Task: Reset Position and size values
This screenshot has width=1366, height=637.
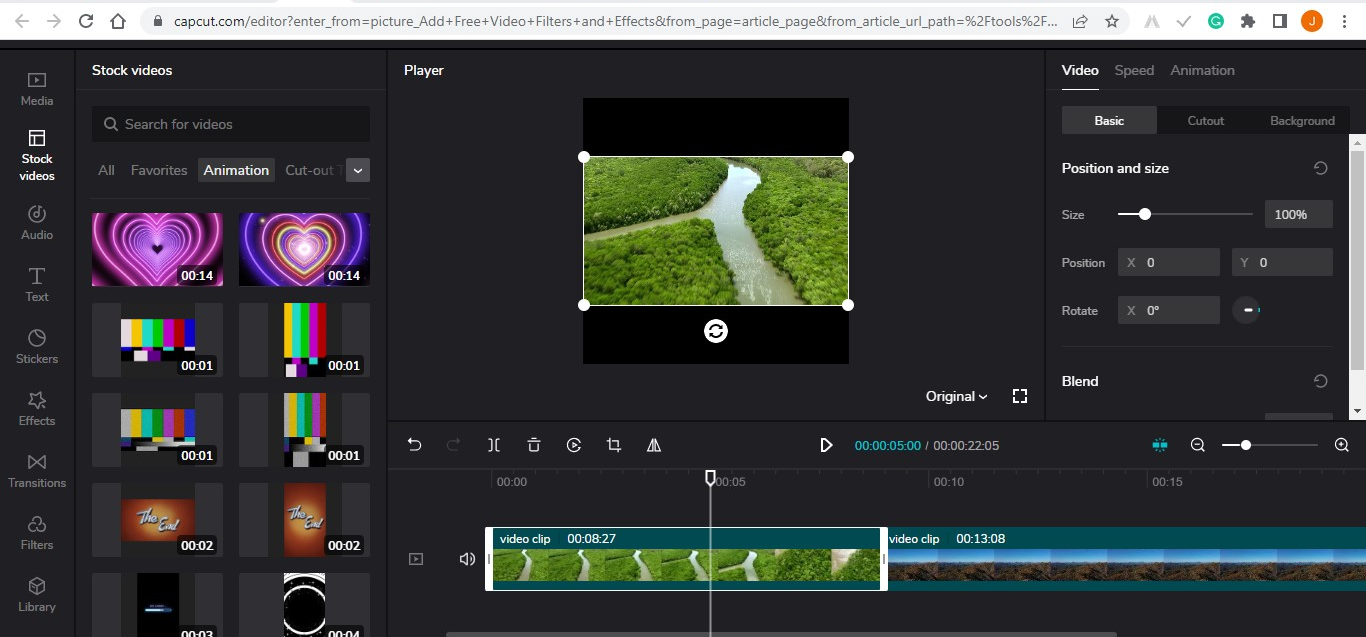Action: click(1321, 168)
